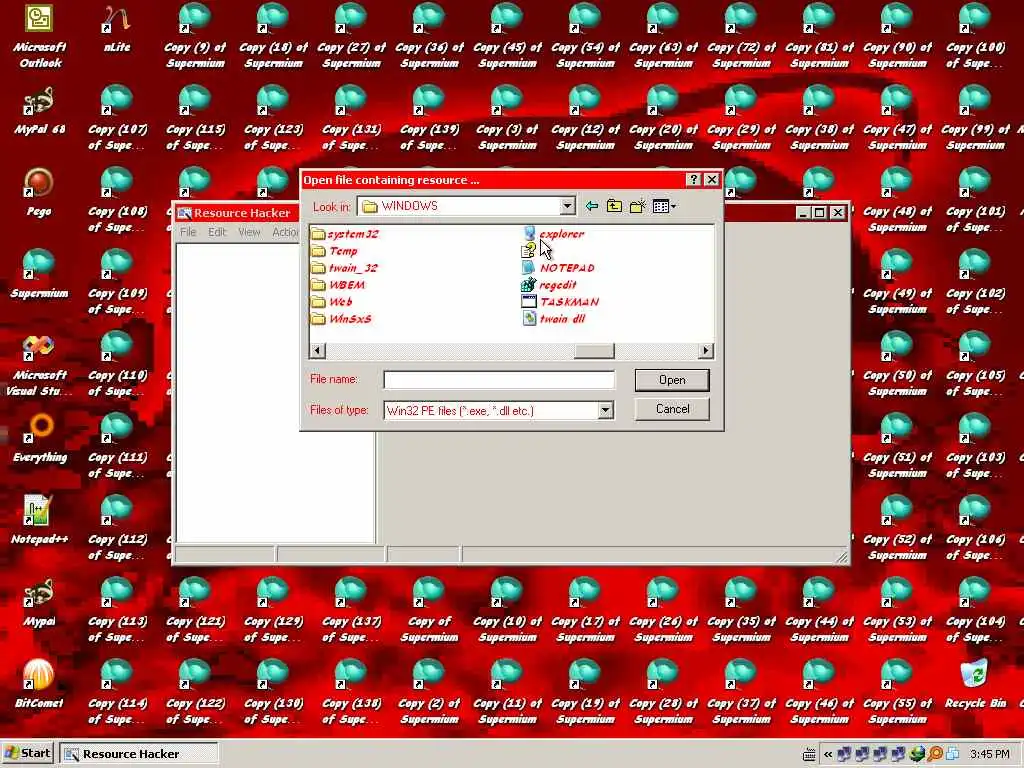Viewport: 1024px width, 768px height.
Task: Click the orange magnifier tray icon
Action: click(935, 754)
